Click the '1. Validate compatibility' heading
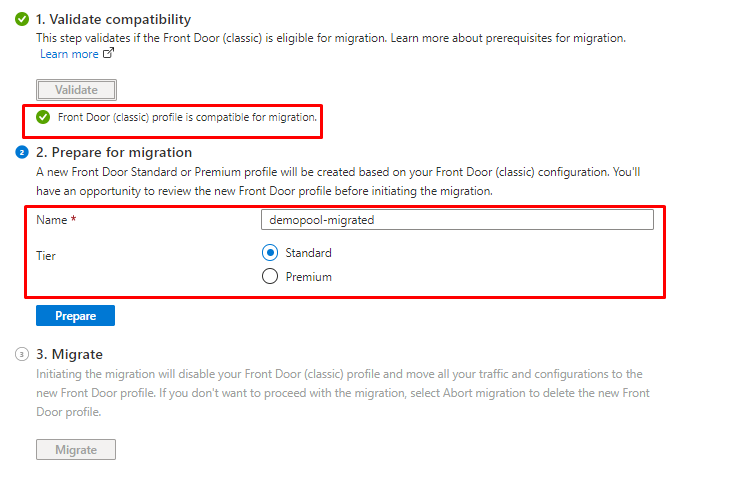This screenshot has height=478, width=741. [x=113, y=19]
